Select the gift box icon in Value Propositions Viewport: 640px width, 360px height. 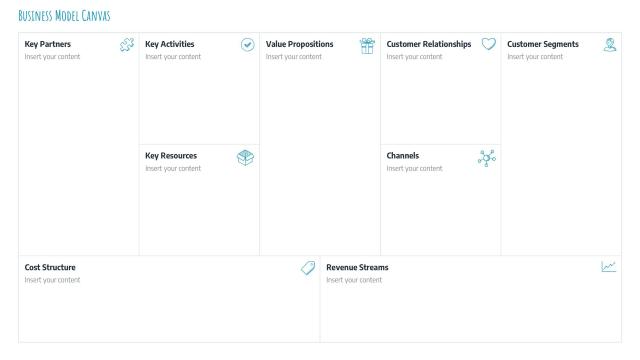click(367, 46)
